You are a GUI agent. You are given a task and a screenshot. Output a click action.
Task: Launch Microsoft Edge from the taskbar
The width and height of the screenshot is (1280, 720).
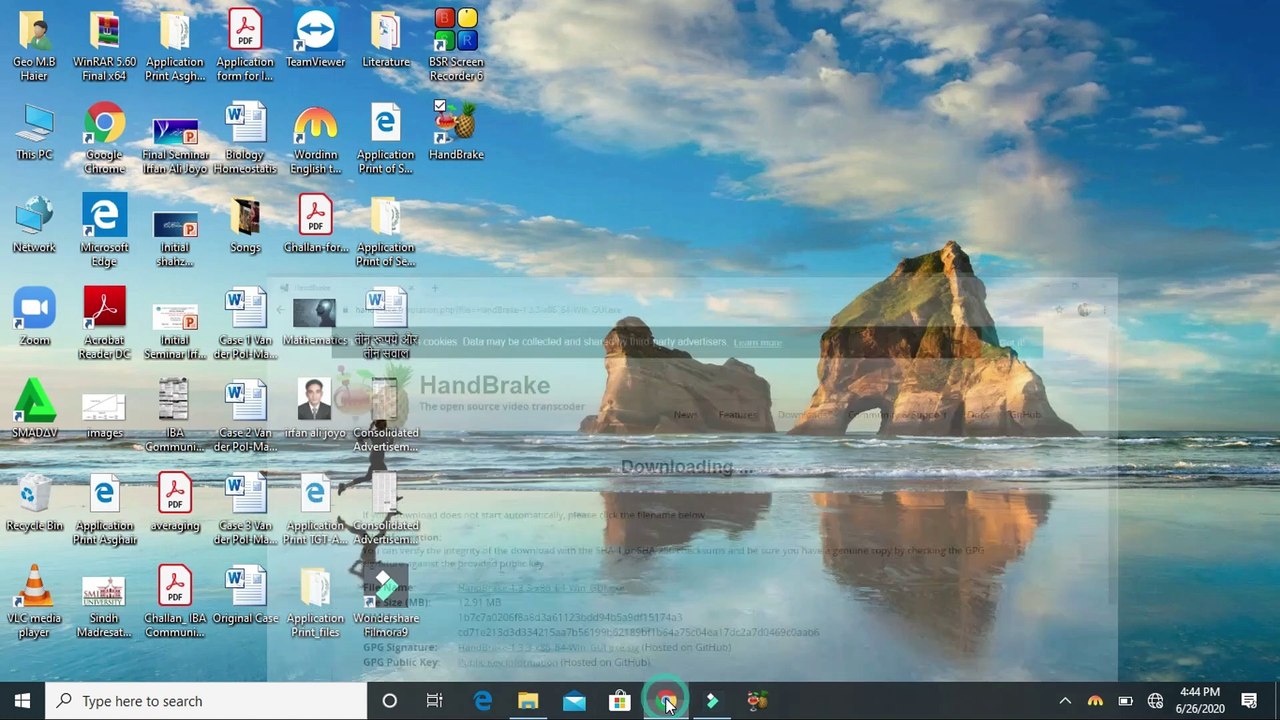tap(482, 701)
